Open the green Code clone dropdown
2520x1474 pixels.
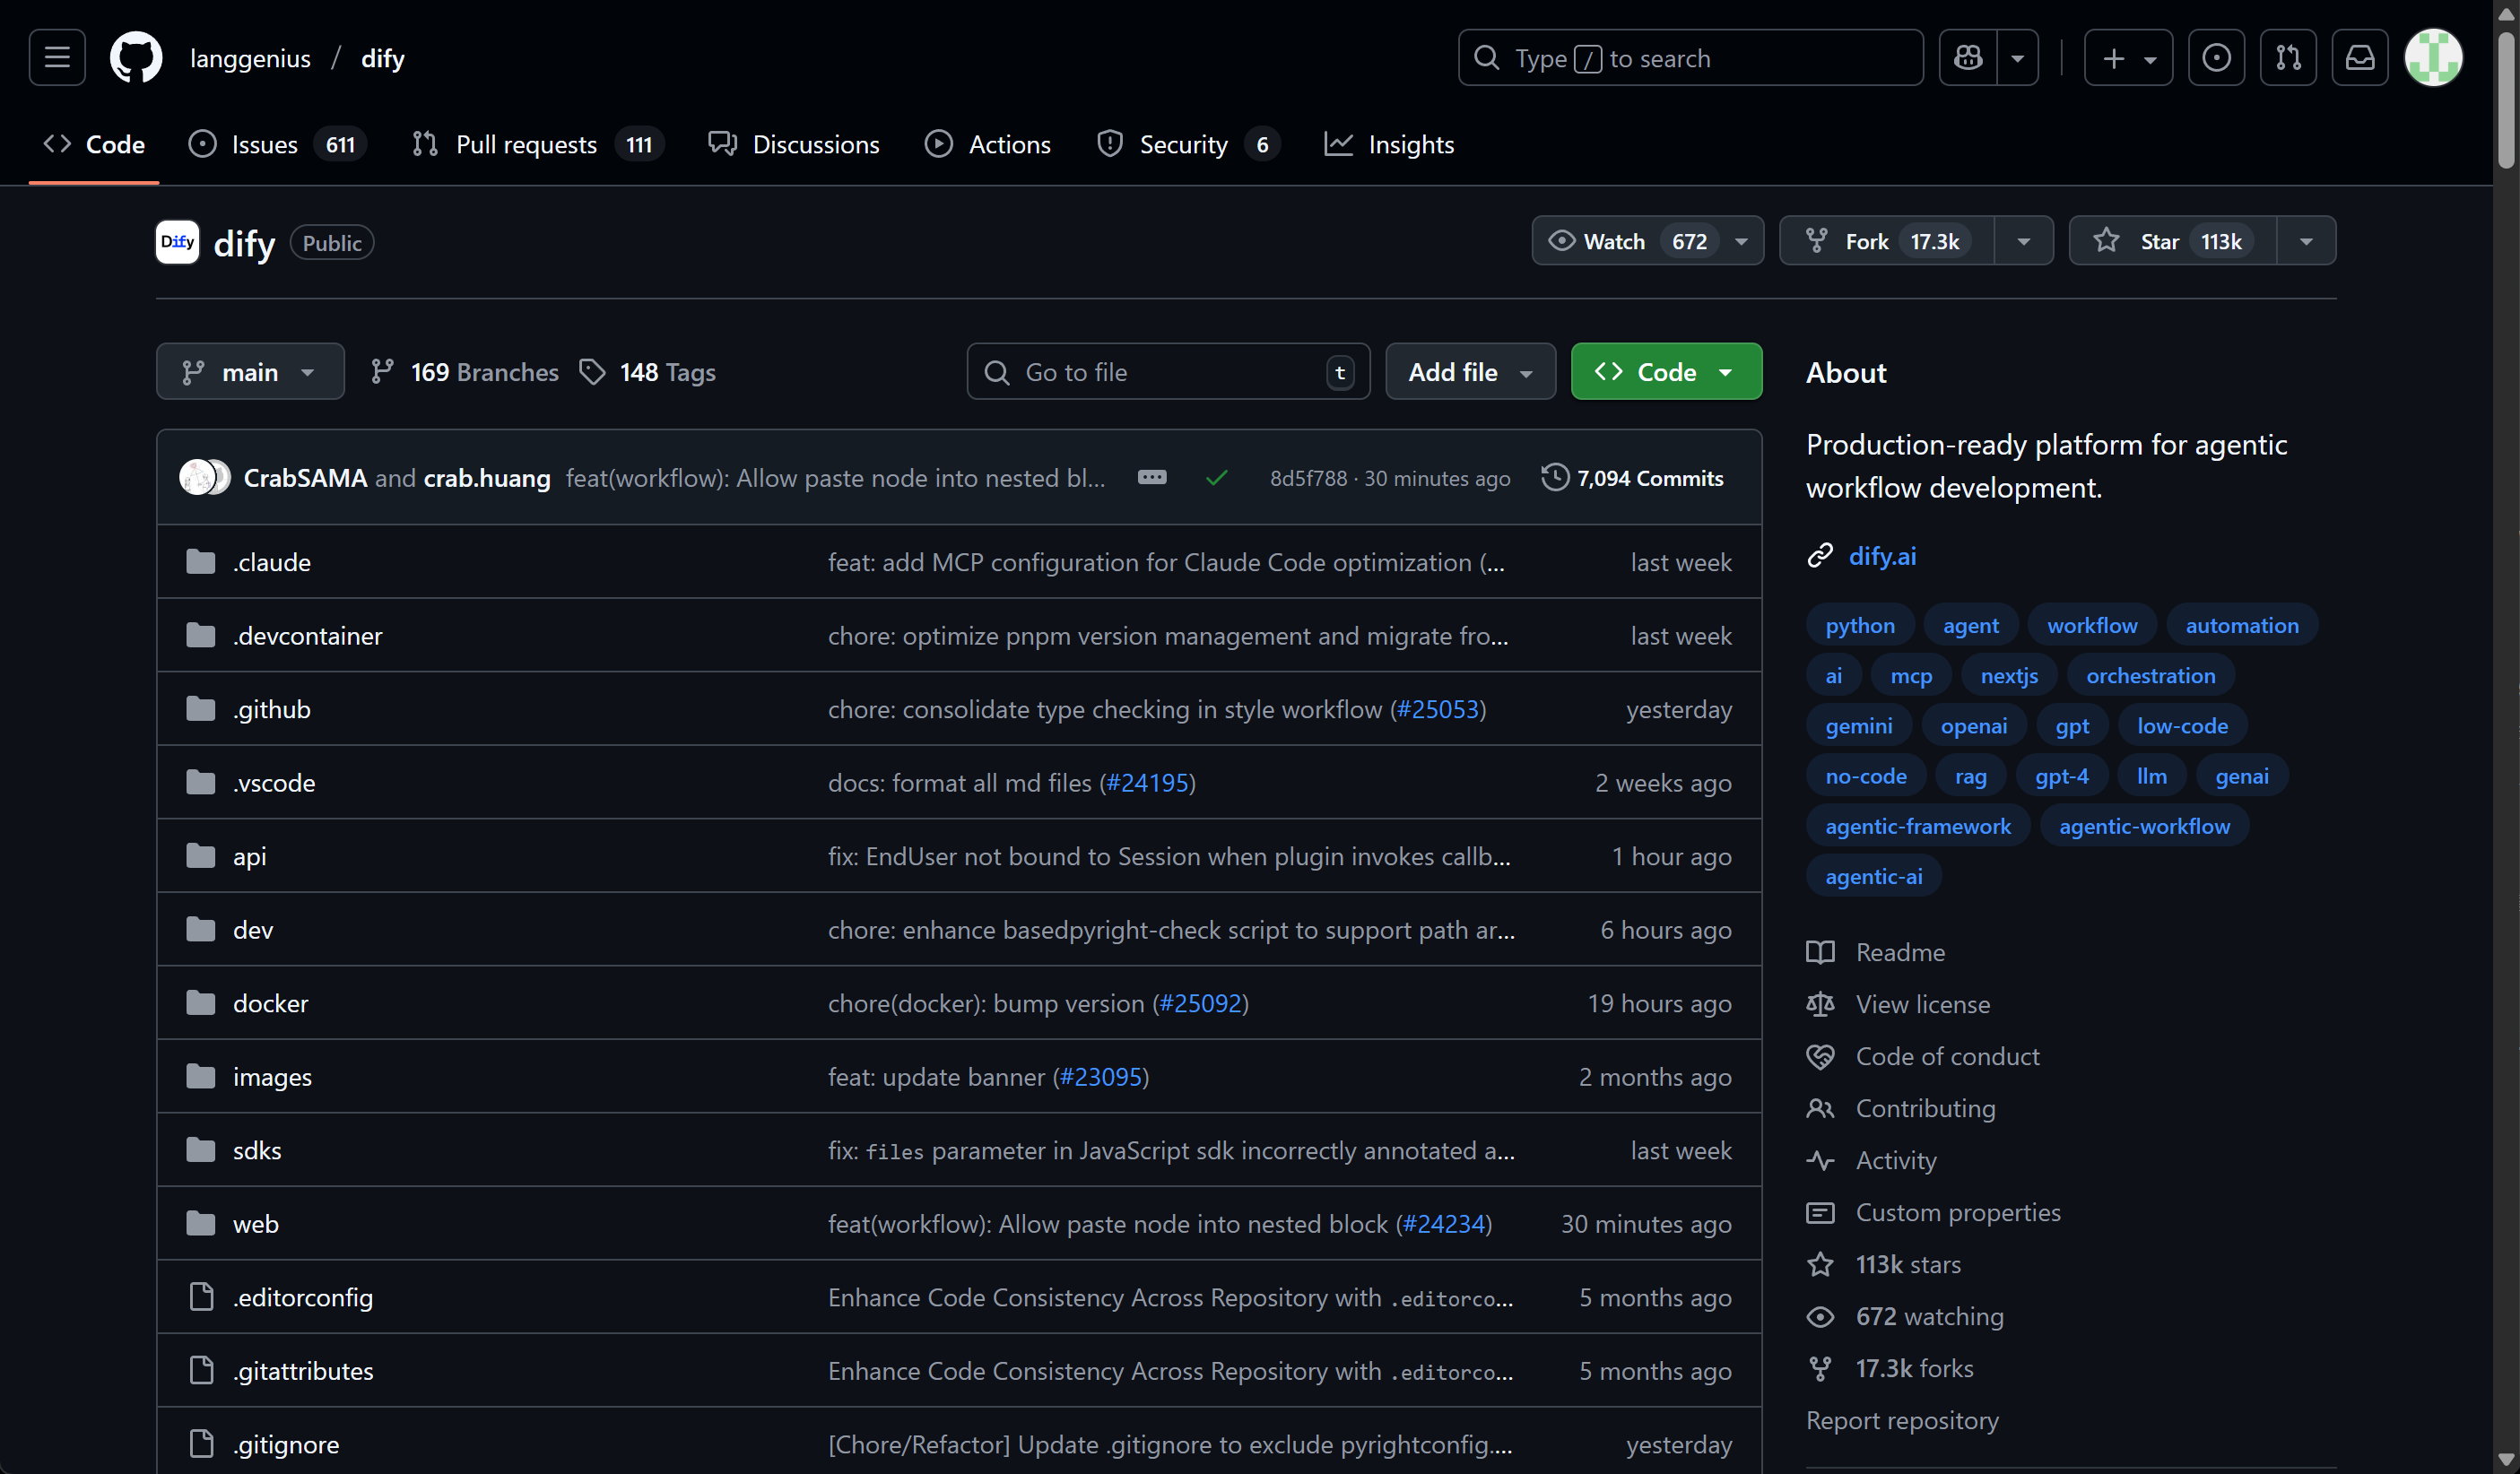point(1666,372)
